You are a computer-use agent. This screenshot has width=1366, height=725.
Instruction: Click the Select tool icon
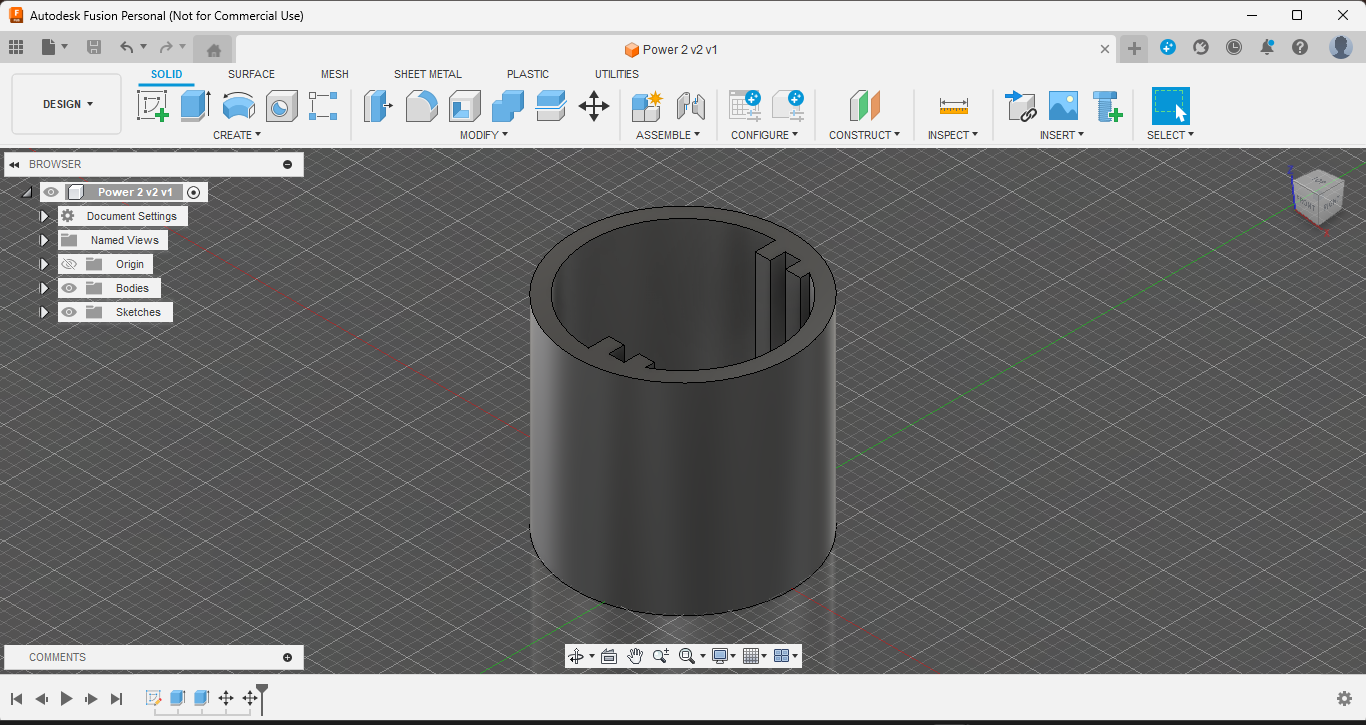point(1170,105)
